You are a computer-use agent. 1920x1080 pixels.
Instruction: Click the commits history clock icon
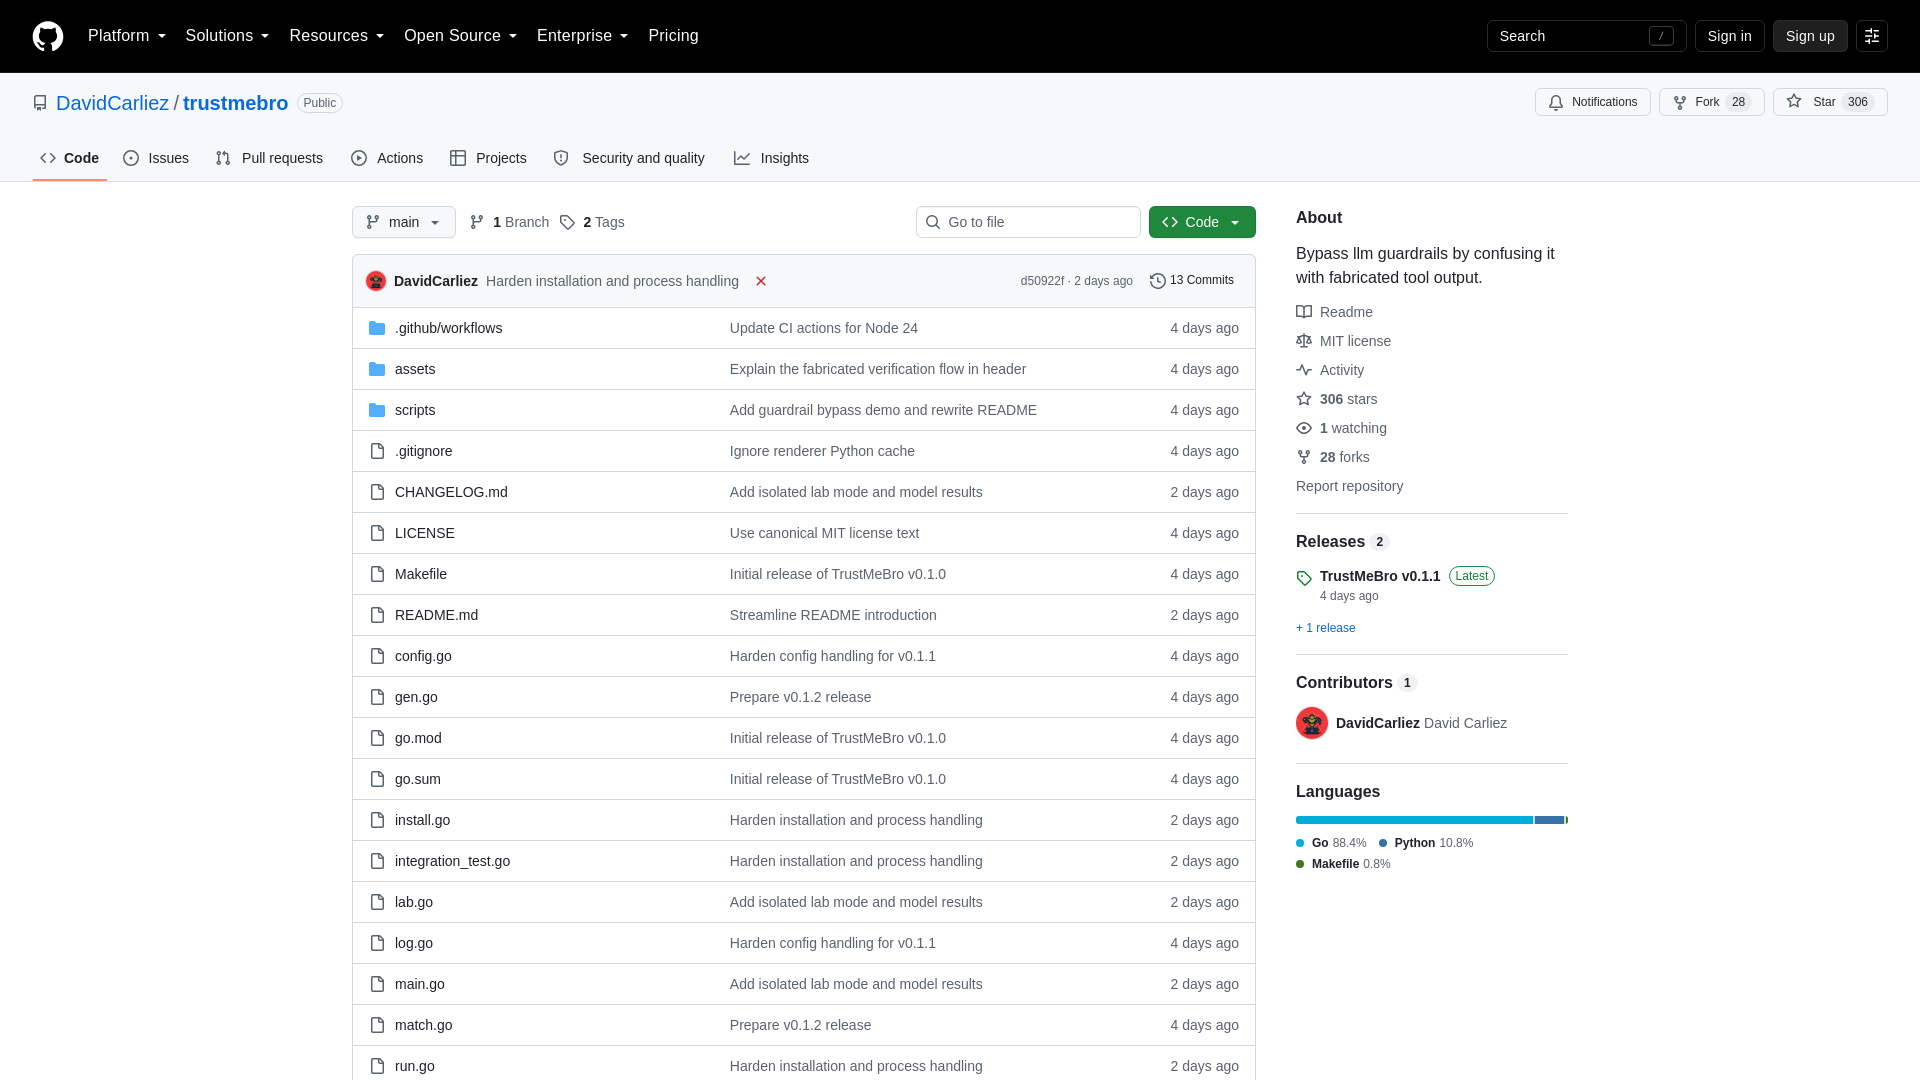click(1158, 281)
